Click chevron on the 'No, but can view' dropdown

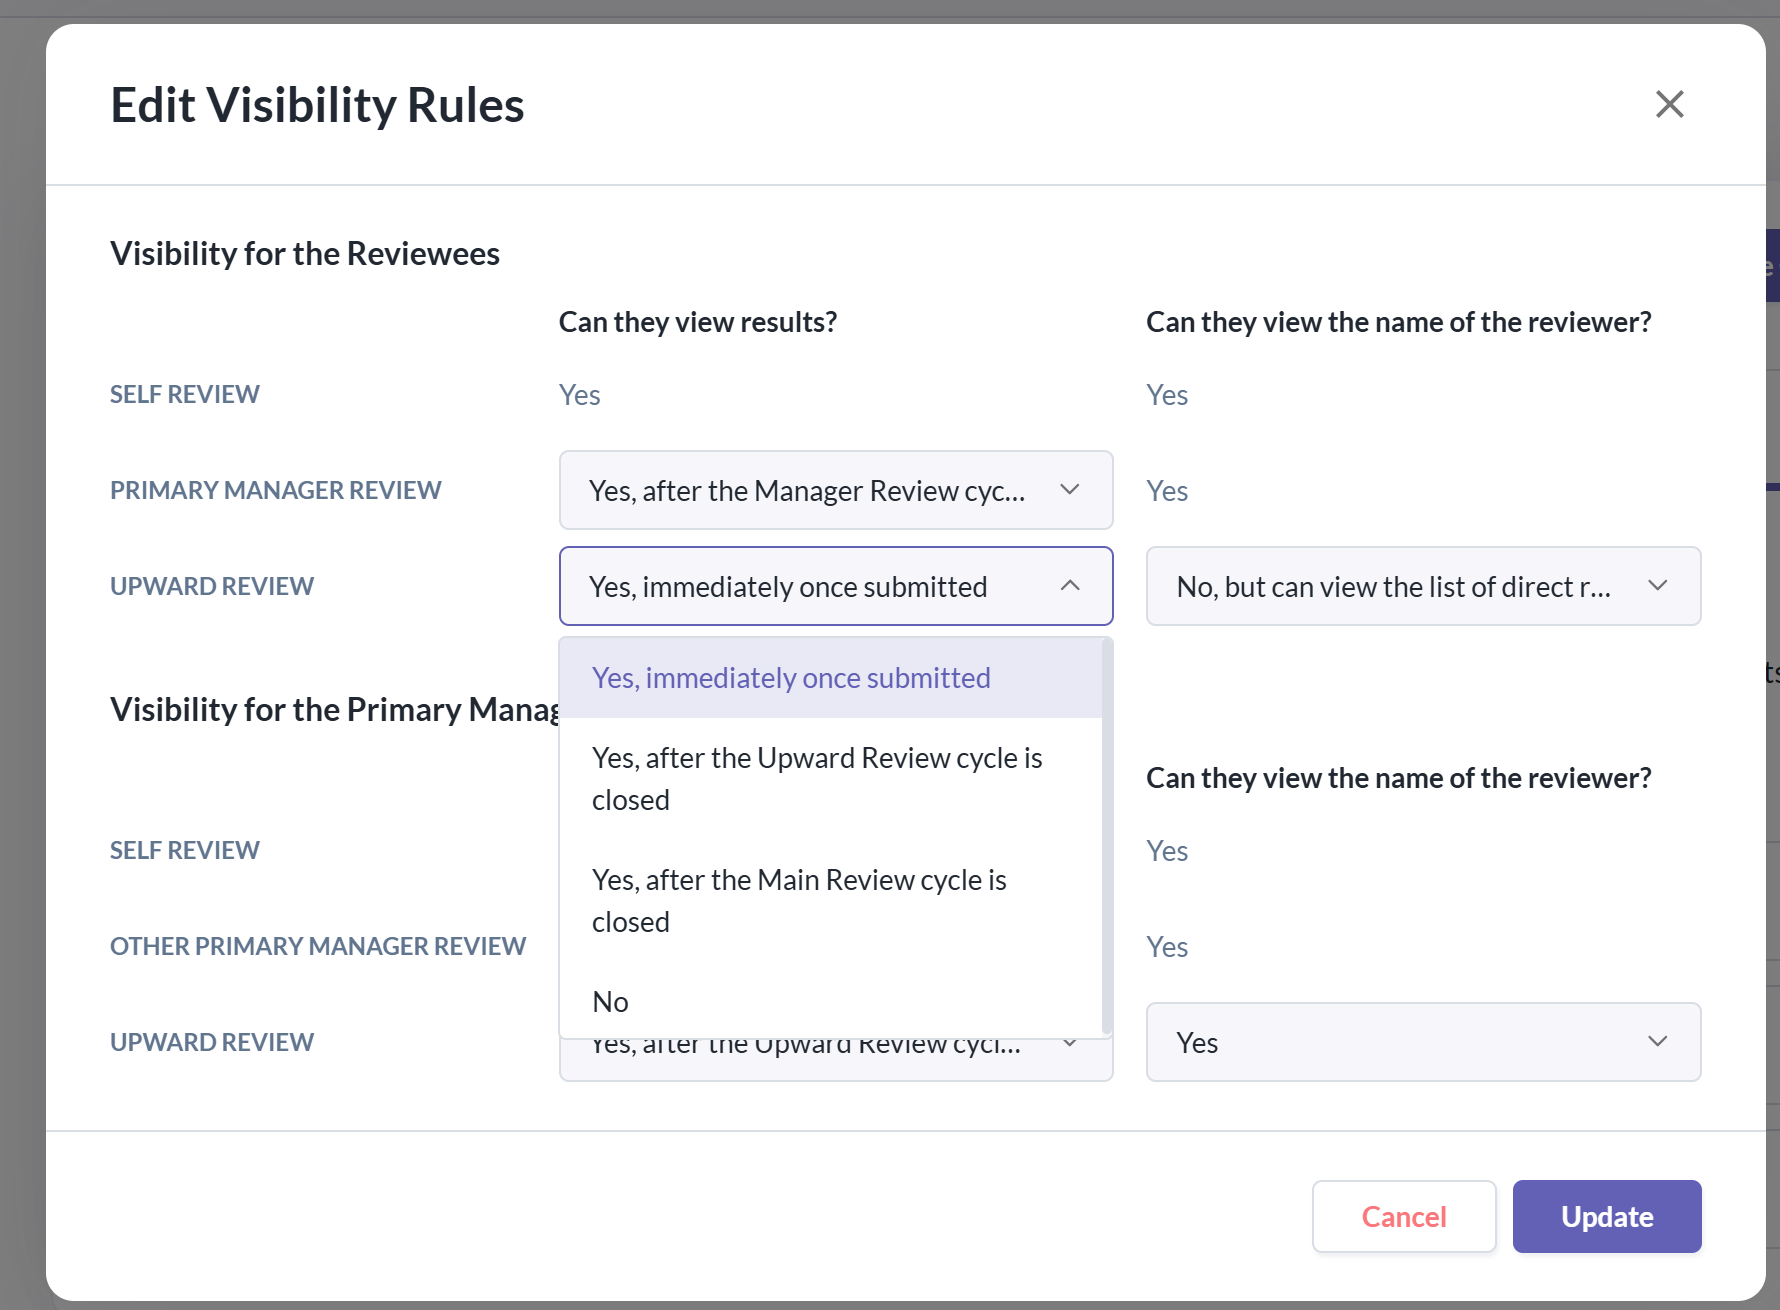(1657, 586)
